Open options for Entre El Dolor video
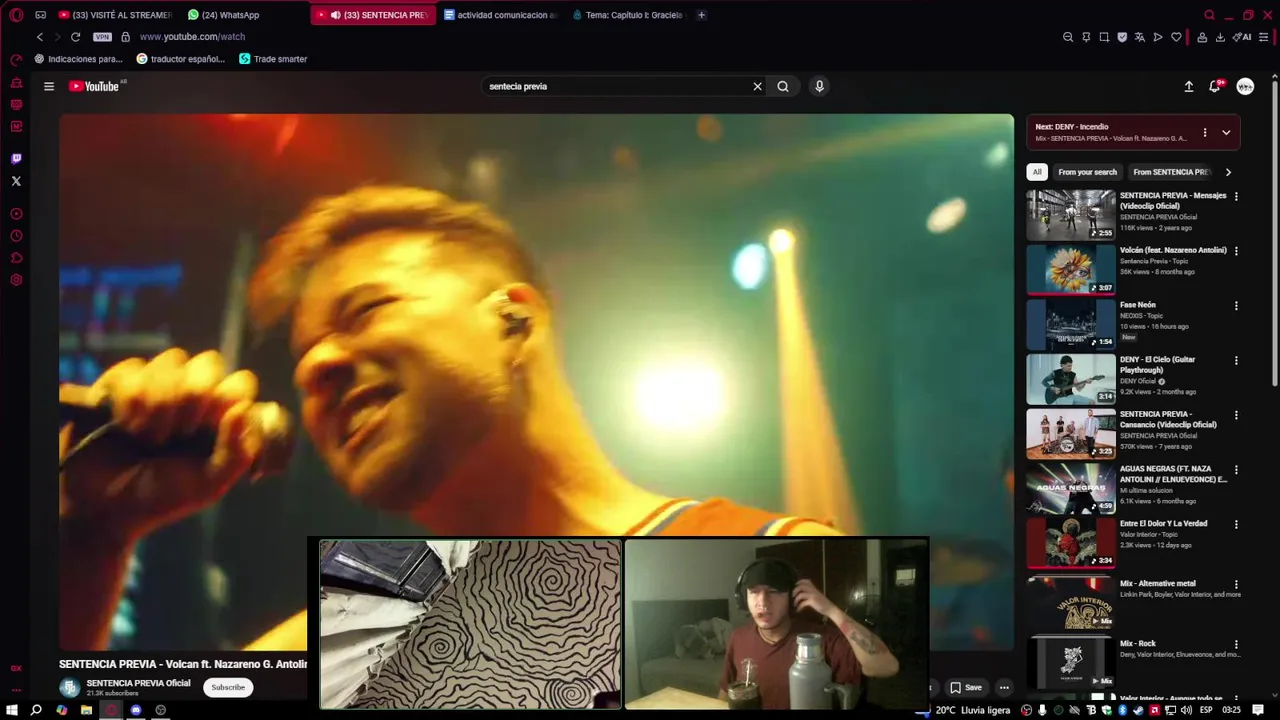The height and width of the screenshot is (720, 1280). 1236,525
